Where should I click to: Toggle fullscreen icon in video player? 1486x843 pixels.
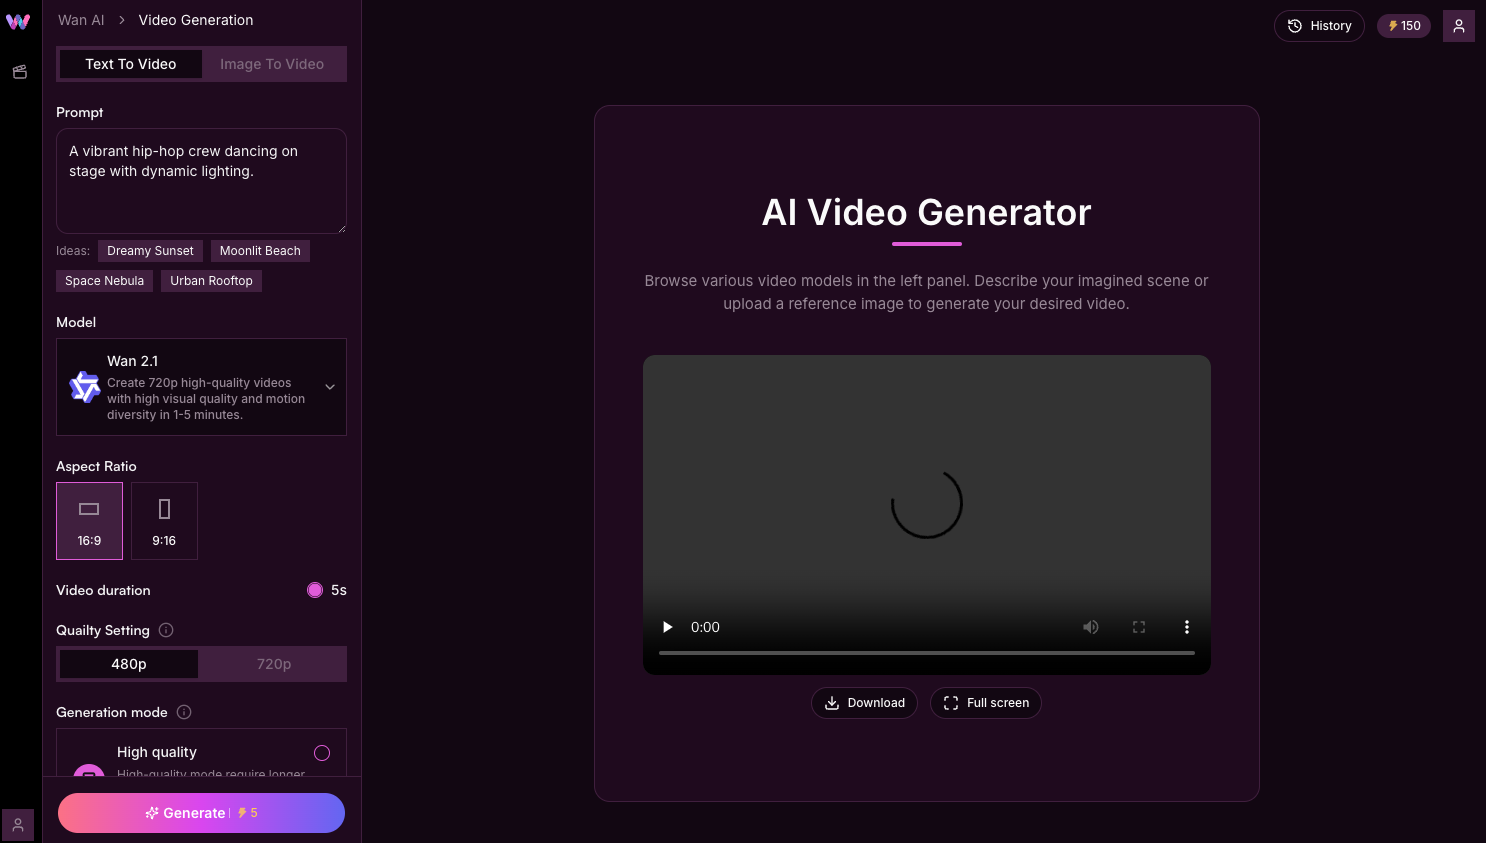(1139, 627)
